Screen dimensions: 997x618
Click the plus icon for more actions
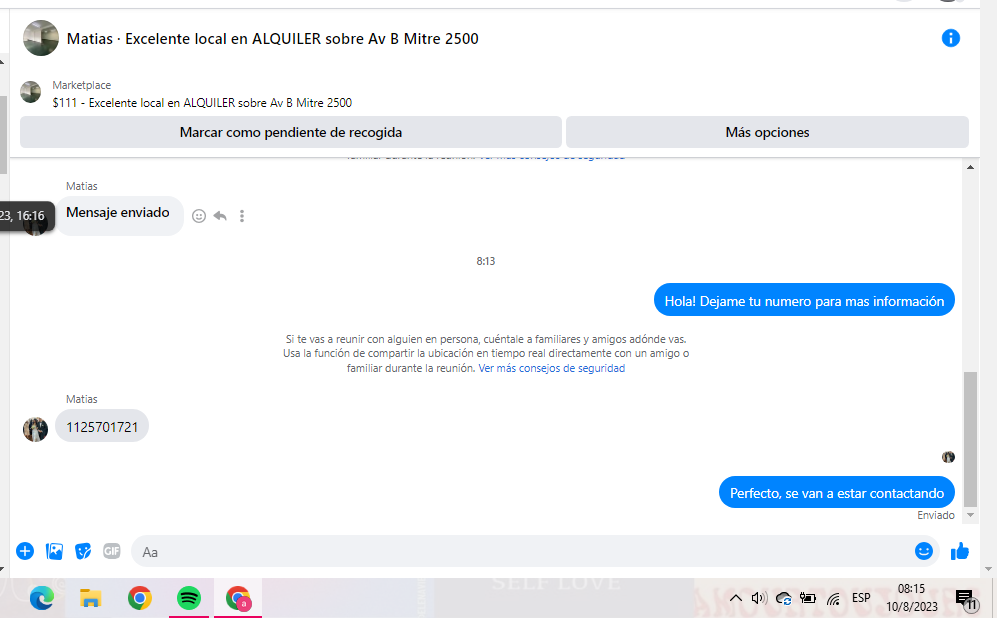(x=25, y=551)
